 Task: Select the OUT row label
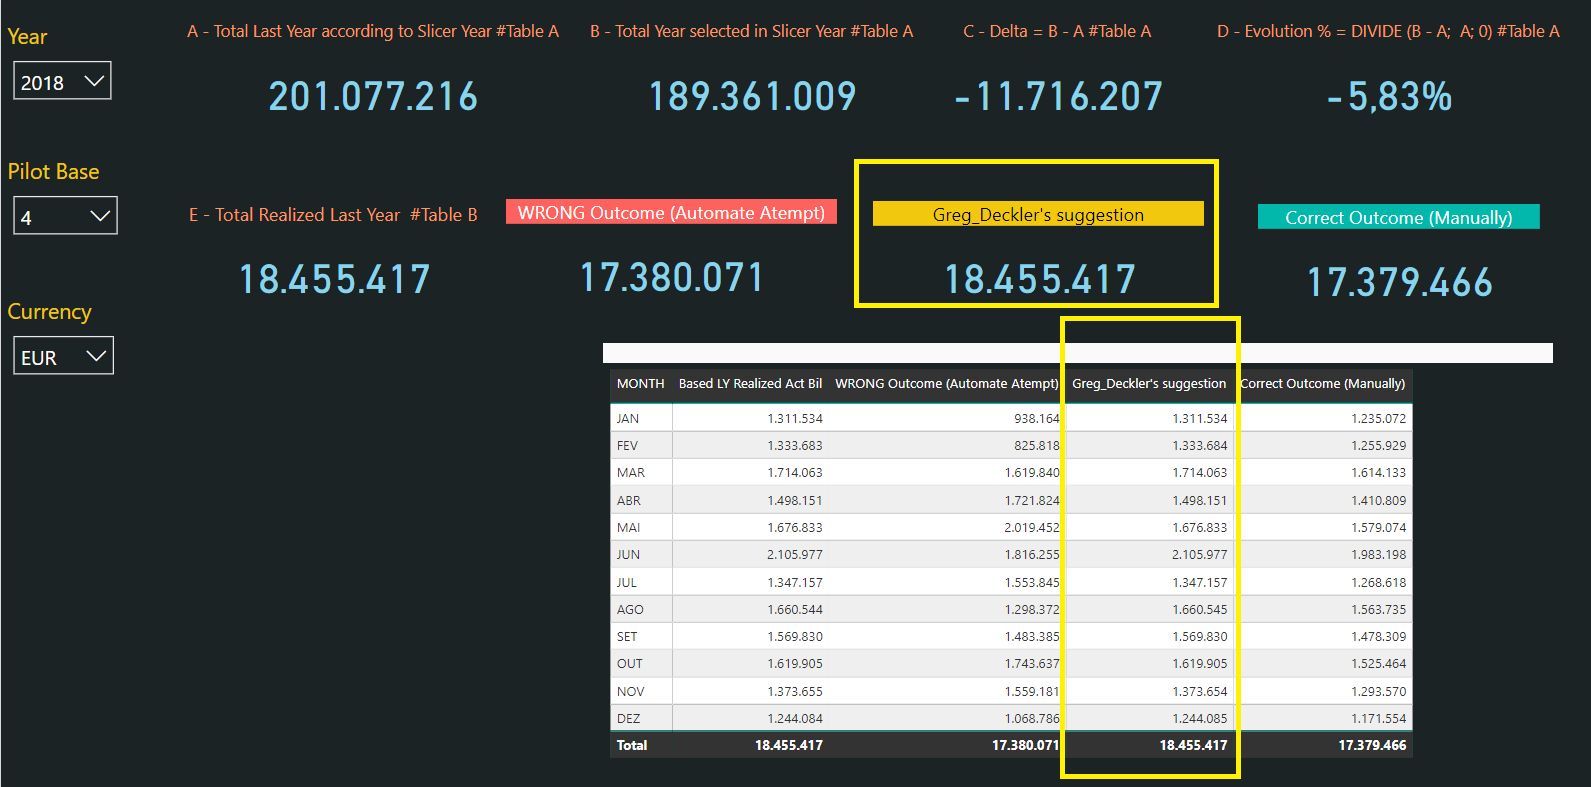(x=630, y=663)
